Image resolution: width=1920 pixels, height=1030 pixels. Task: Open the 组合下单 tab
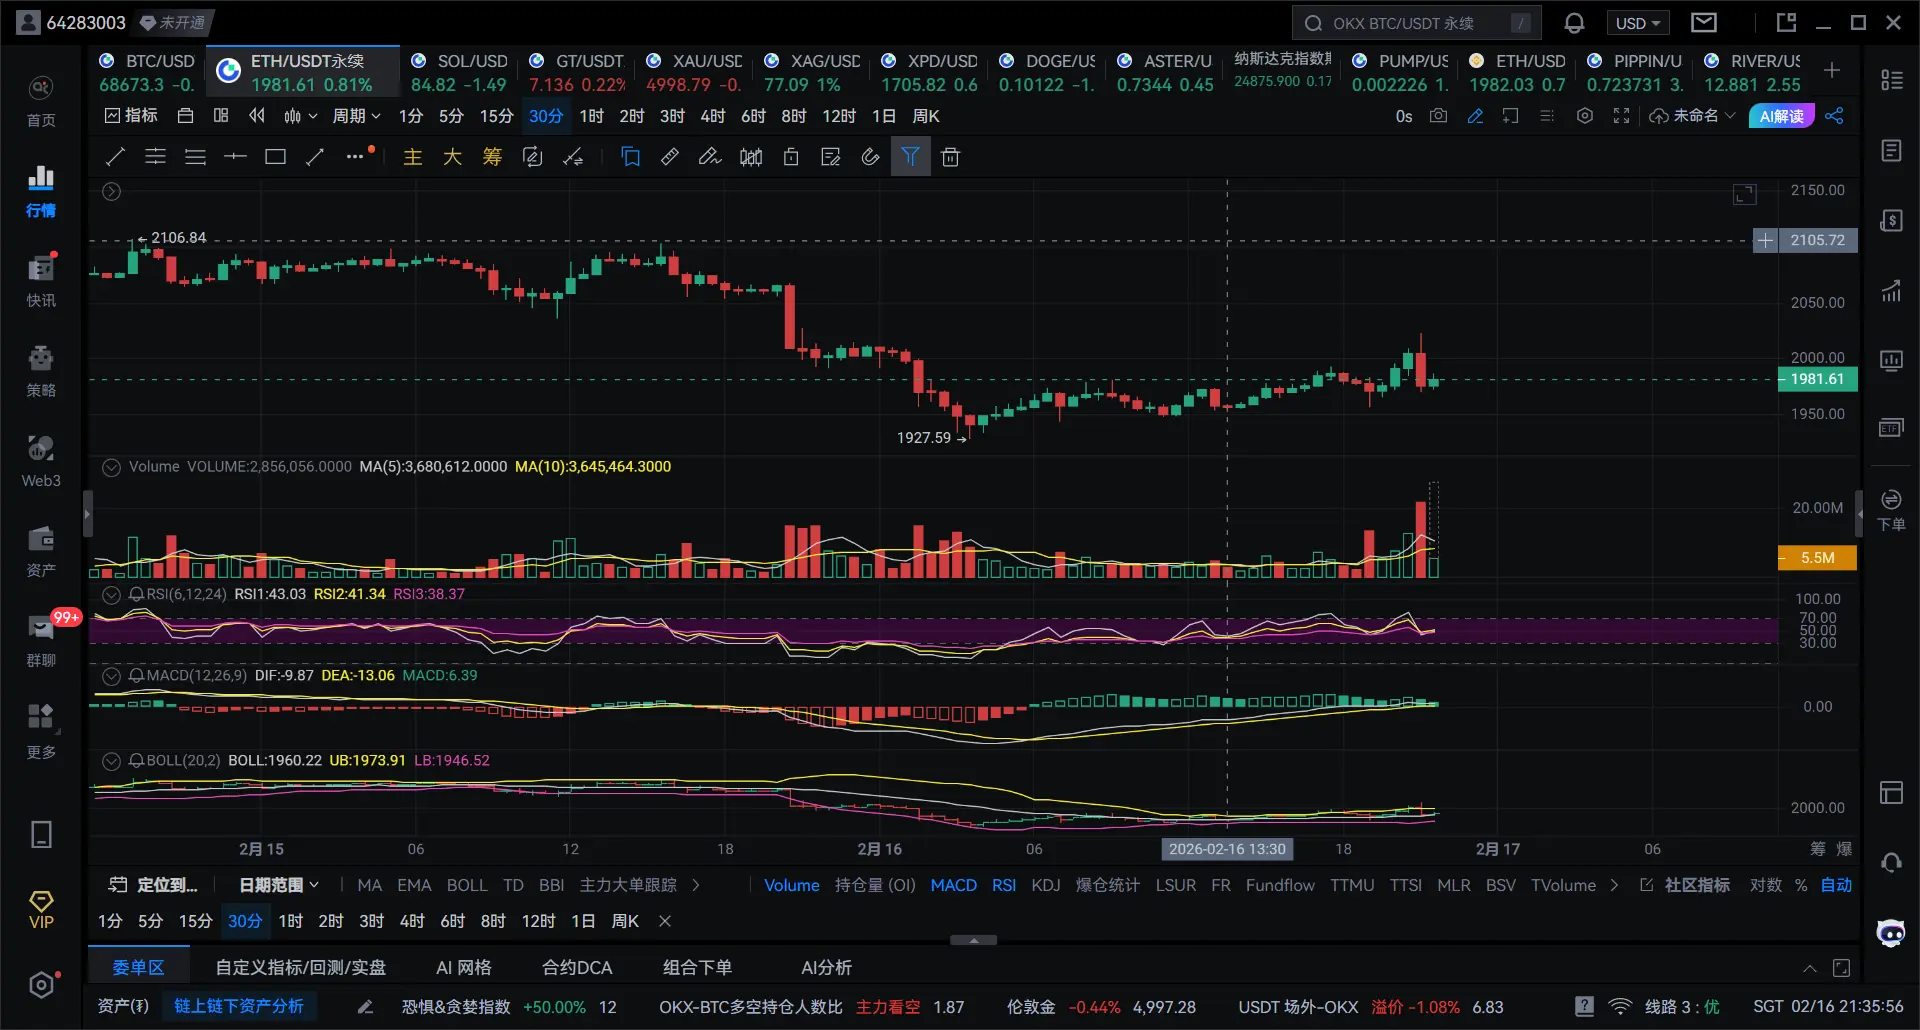697,968
